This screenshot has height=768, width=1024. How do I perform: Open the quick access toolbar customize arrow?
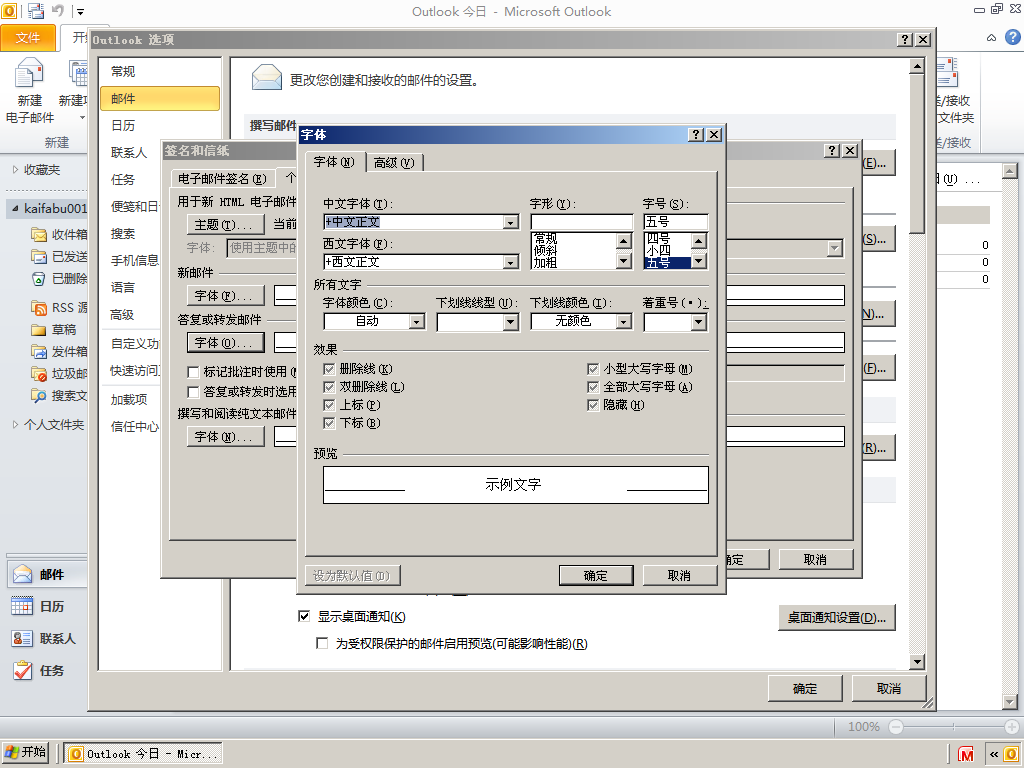point(80,11)
